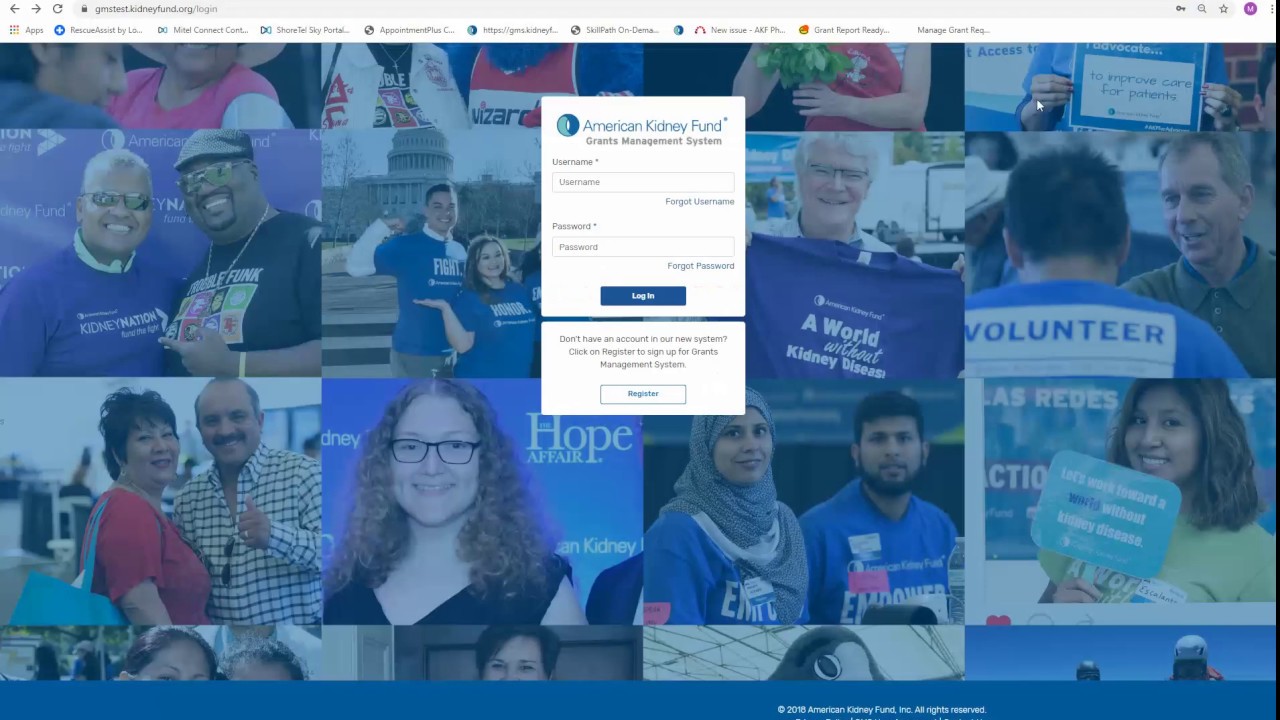Screen dimensions: 1280x720
Task: Click the American Kidney Fund logo
Action: (642, 125)
